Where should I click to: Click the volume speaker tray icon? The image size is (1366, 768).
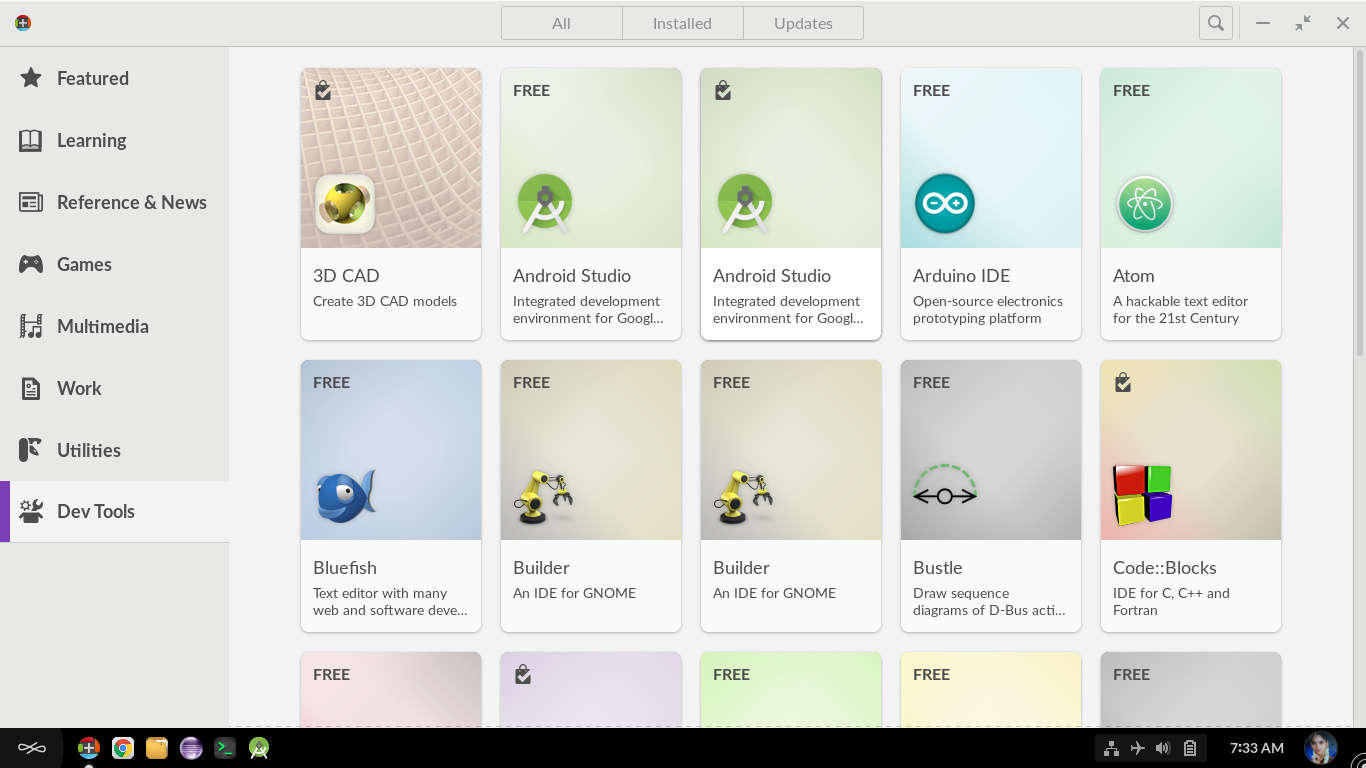(1163, 748)
